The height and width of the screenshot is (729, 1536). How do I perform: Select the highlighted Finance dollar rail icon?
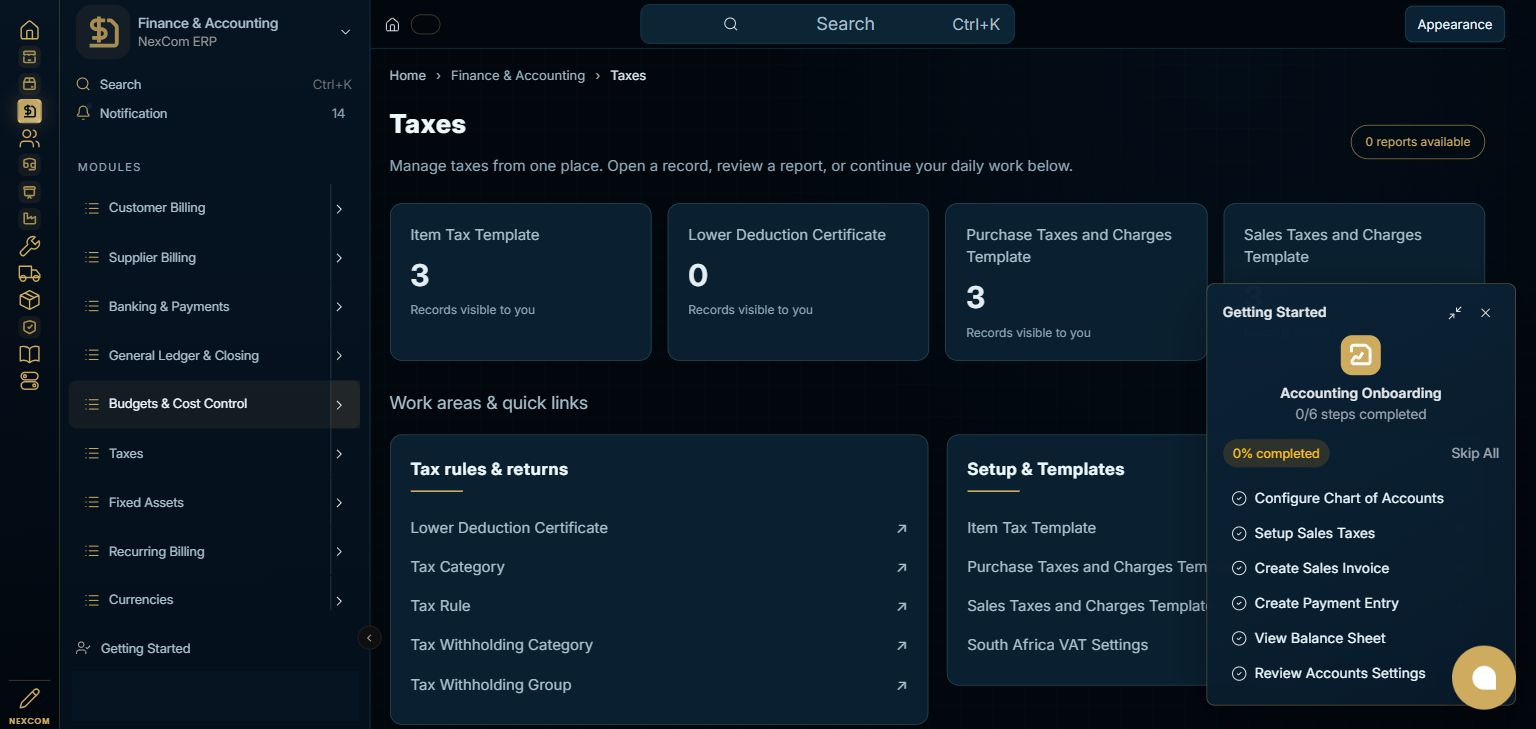pos(29,111)
